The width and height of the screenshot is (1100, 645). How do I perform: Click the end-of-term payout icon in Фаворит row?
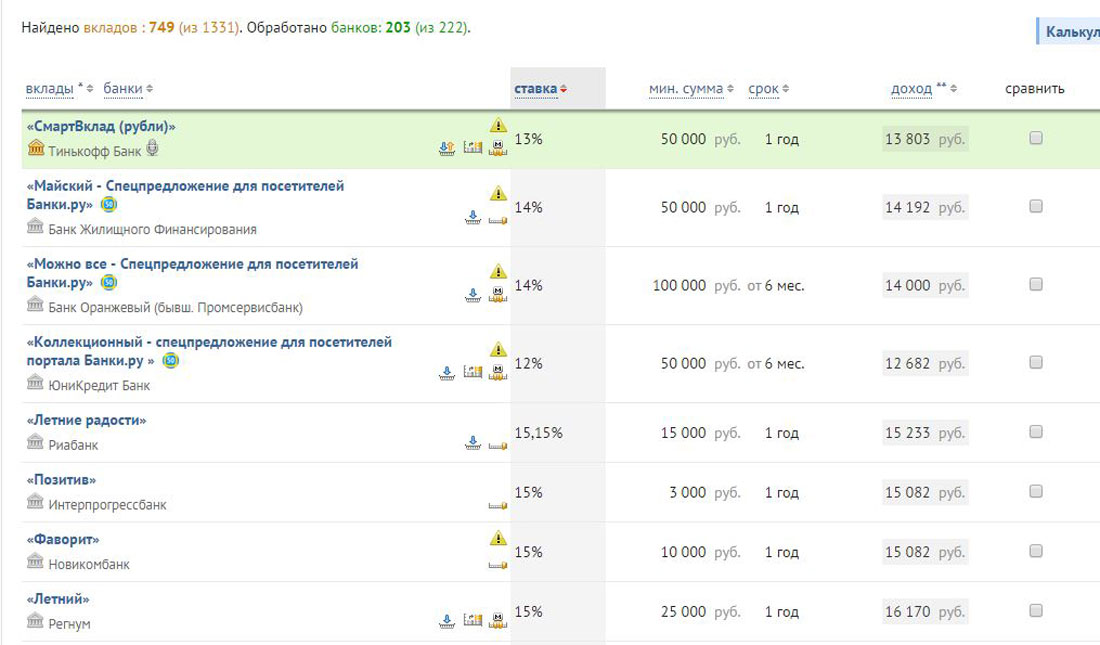coord(498,564)
